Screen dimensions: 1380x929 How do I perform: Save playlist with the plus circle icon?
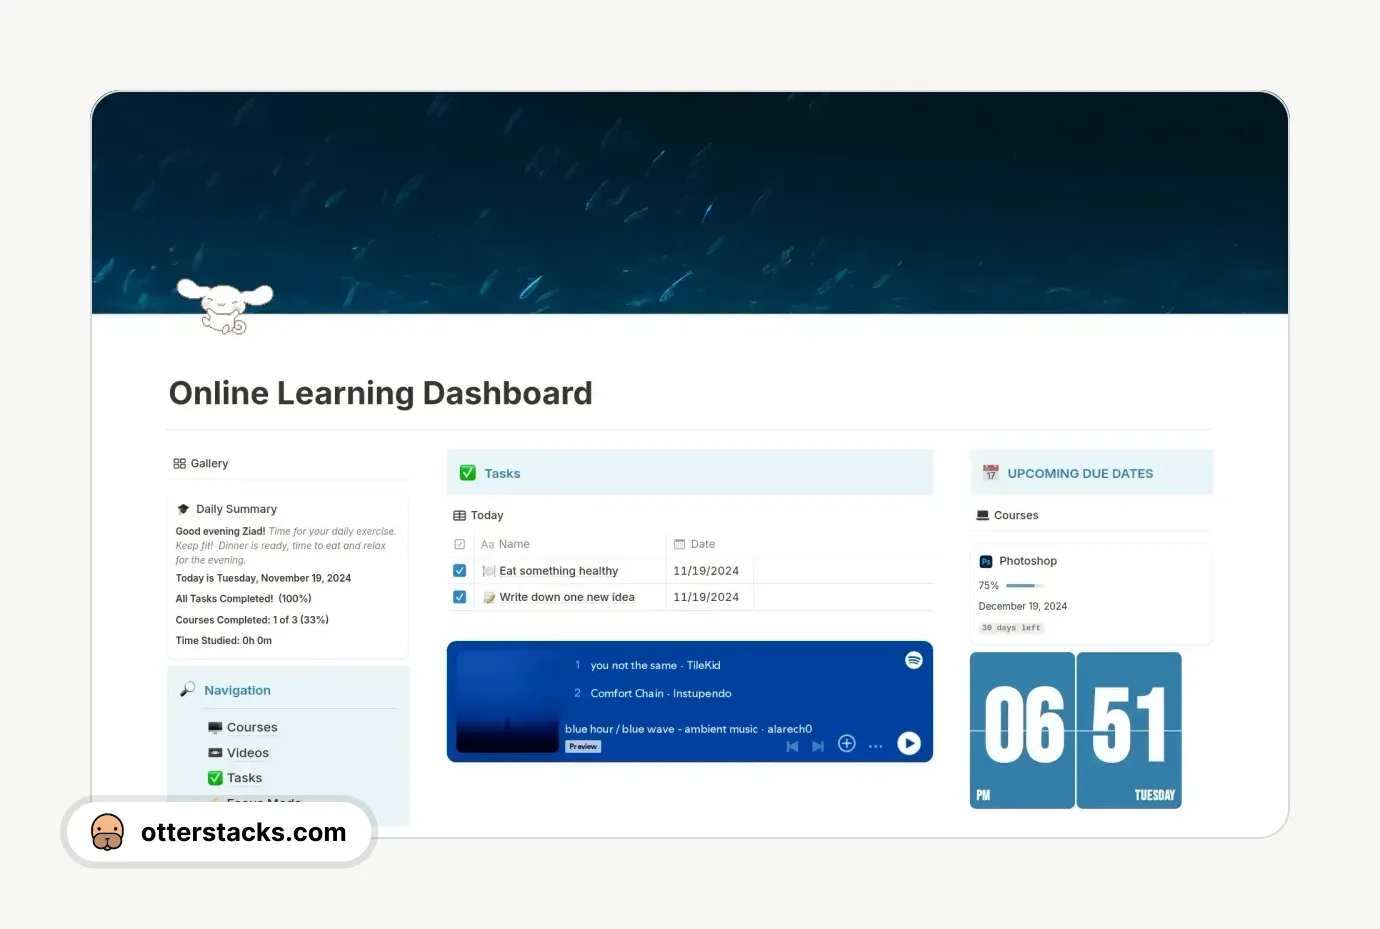[x=847, y=743]
